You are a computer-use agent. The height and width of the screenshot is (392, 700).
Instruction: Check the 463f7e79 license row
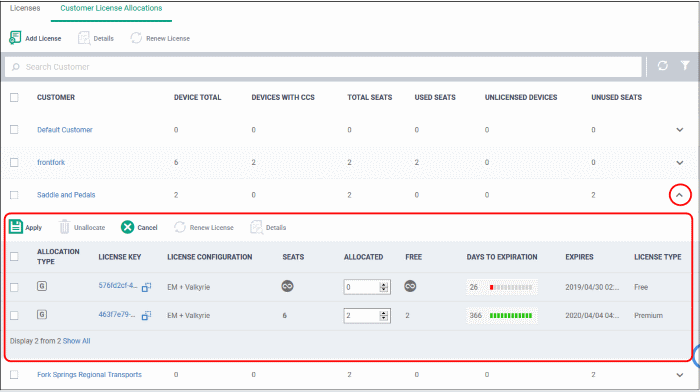(14, 316)
